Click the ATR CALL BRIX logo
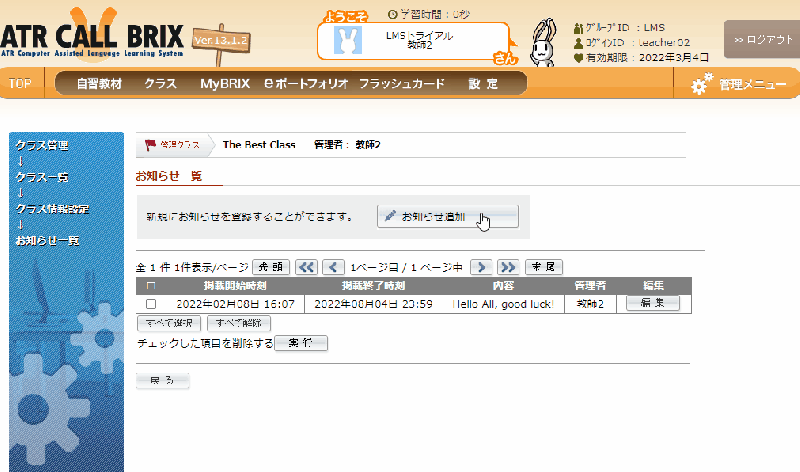This screenshot has width=800, height=472. (x=92, y=37)
